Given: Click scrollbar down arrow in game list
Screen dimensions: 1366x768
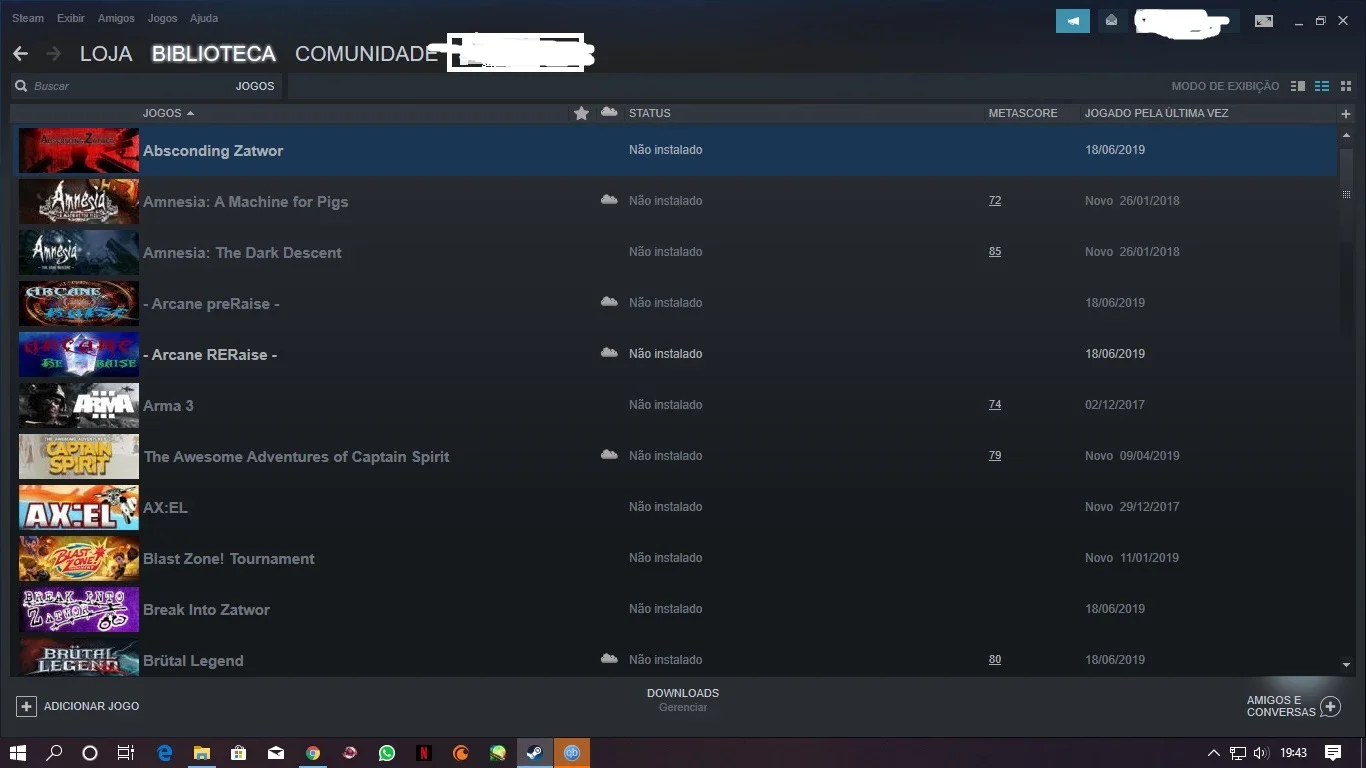Looking at the screenshot, I should click(1346, 665).
